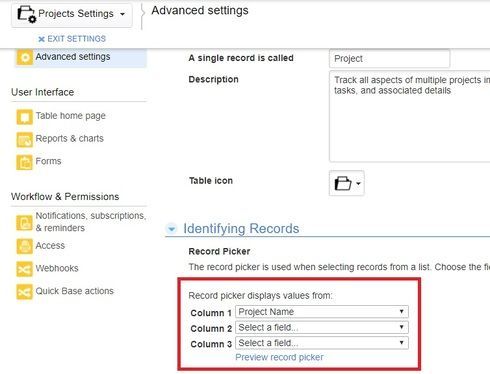Click the Access icon in the sidebar
The width and height of the screenshot is (490, 374).
click(x=25, y=246)
